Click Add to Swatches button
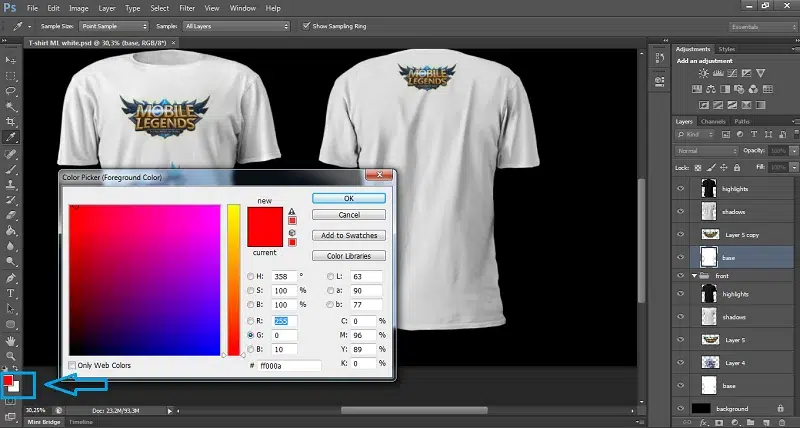The image size is (800, 428). [349, 235]
